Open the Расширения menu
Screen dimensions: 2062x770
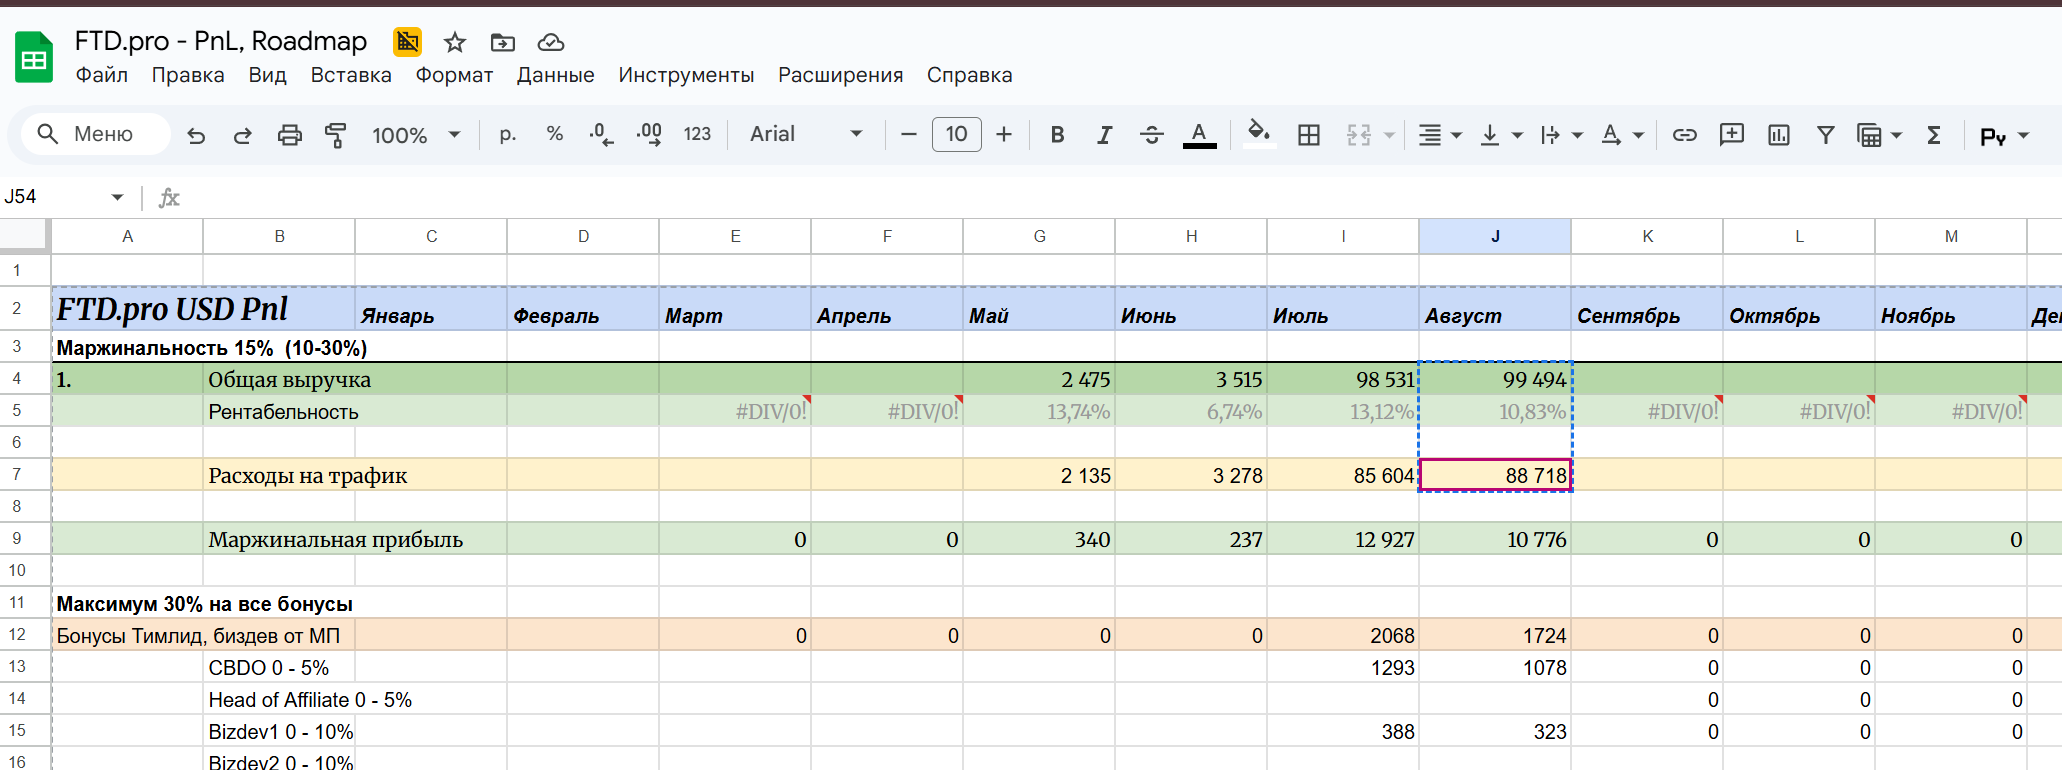pyautogui.click(x=840, y=75)
